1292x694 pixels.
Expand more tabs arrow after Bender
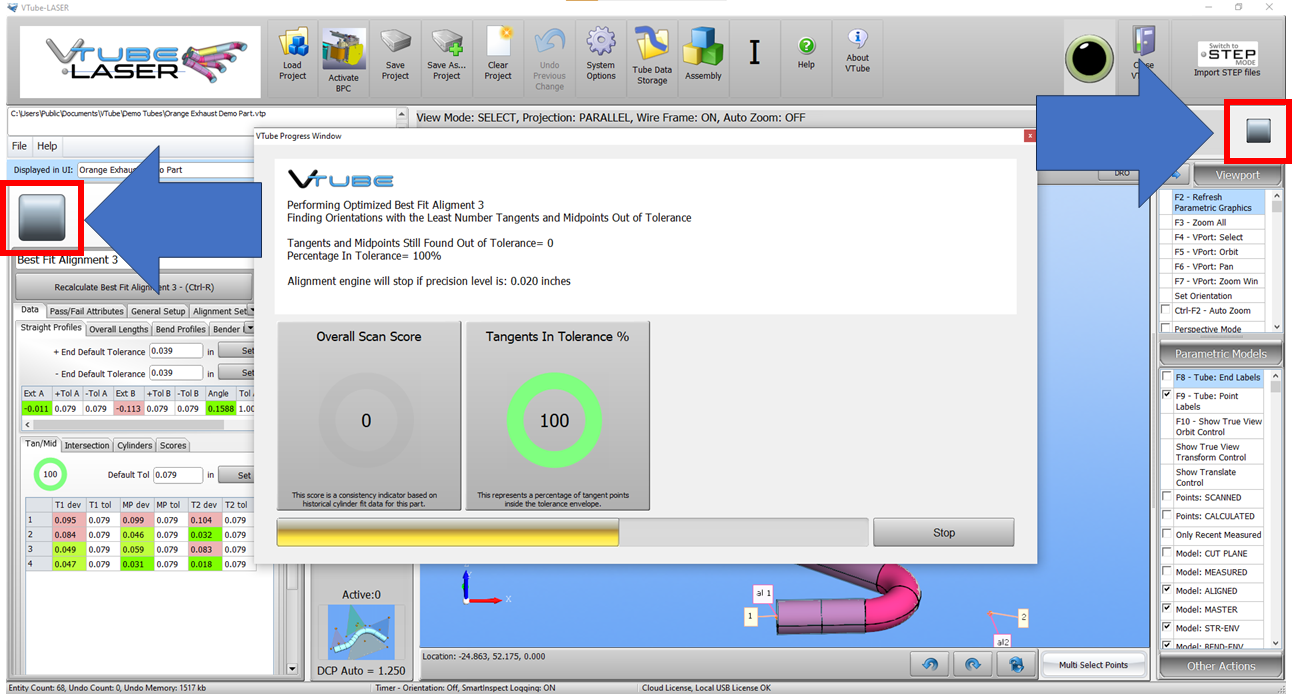tap(249, 329)
